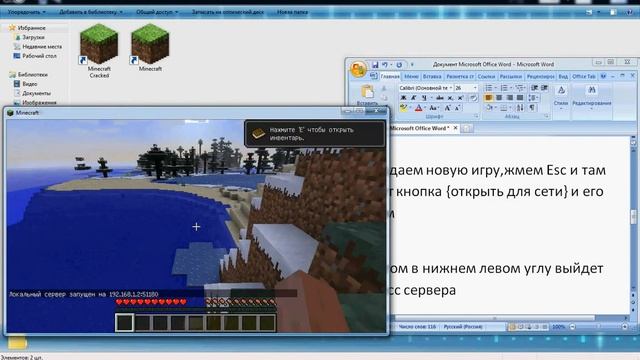640x360 pixels.
Task: Open the Styles (Стили) gallery
Action: click(x=561, y=96)
